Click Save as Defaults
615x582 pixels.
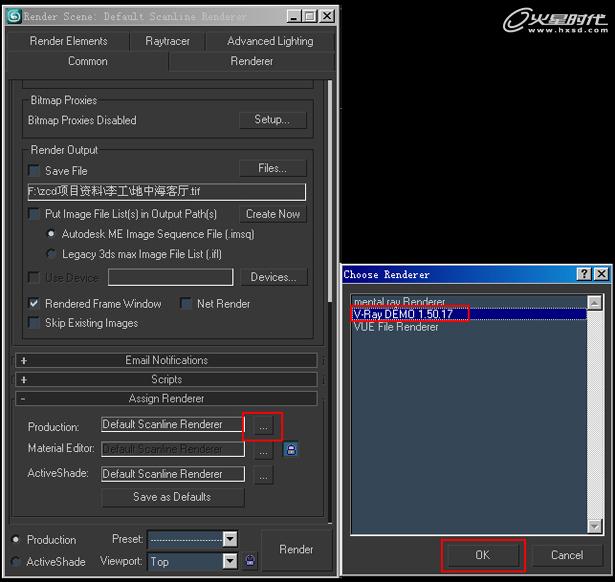(173, 497)
